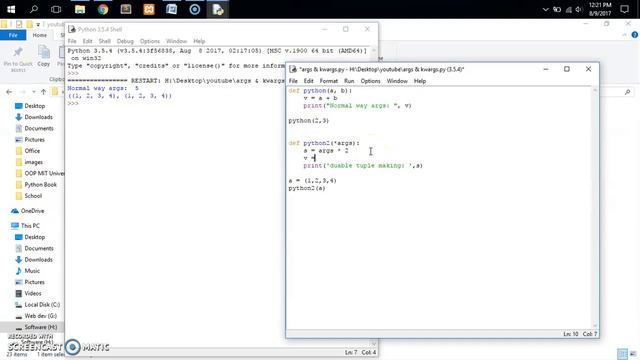640x360 pixels.
Task: Open Word from the taskbar
Action: [x=172, y=9]
